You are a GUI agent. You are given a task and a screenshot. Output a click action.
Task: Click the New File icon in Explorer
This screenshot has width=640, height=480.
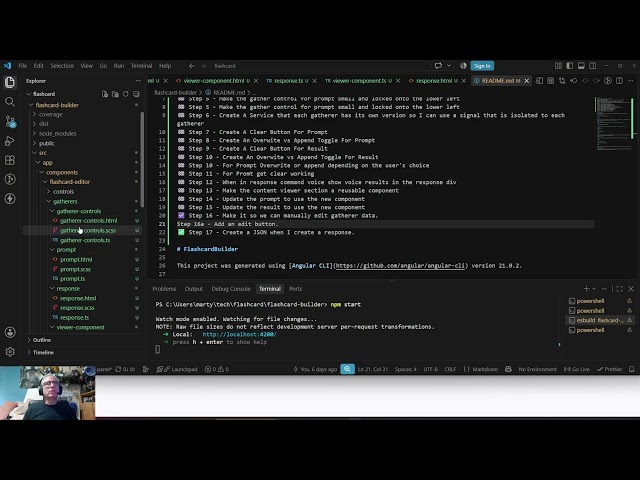click(105, 94)
